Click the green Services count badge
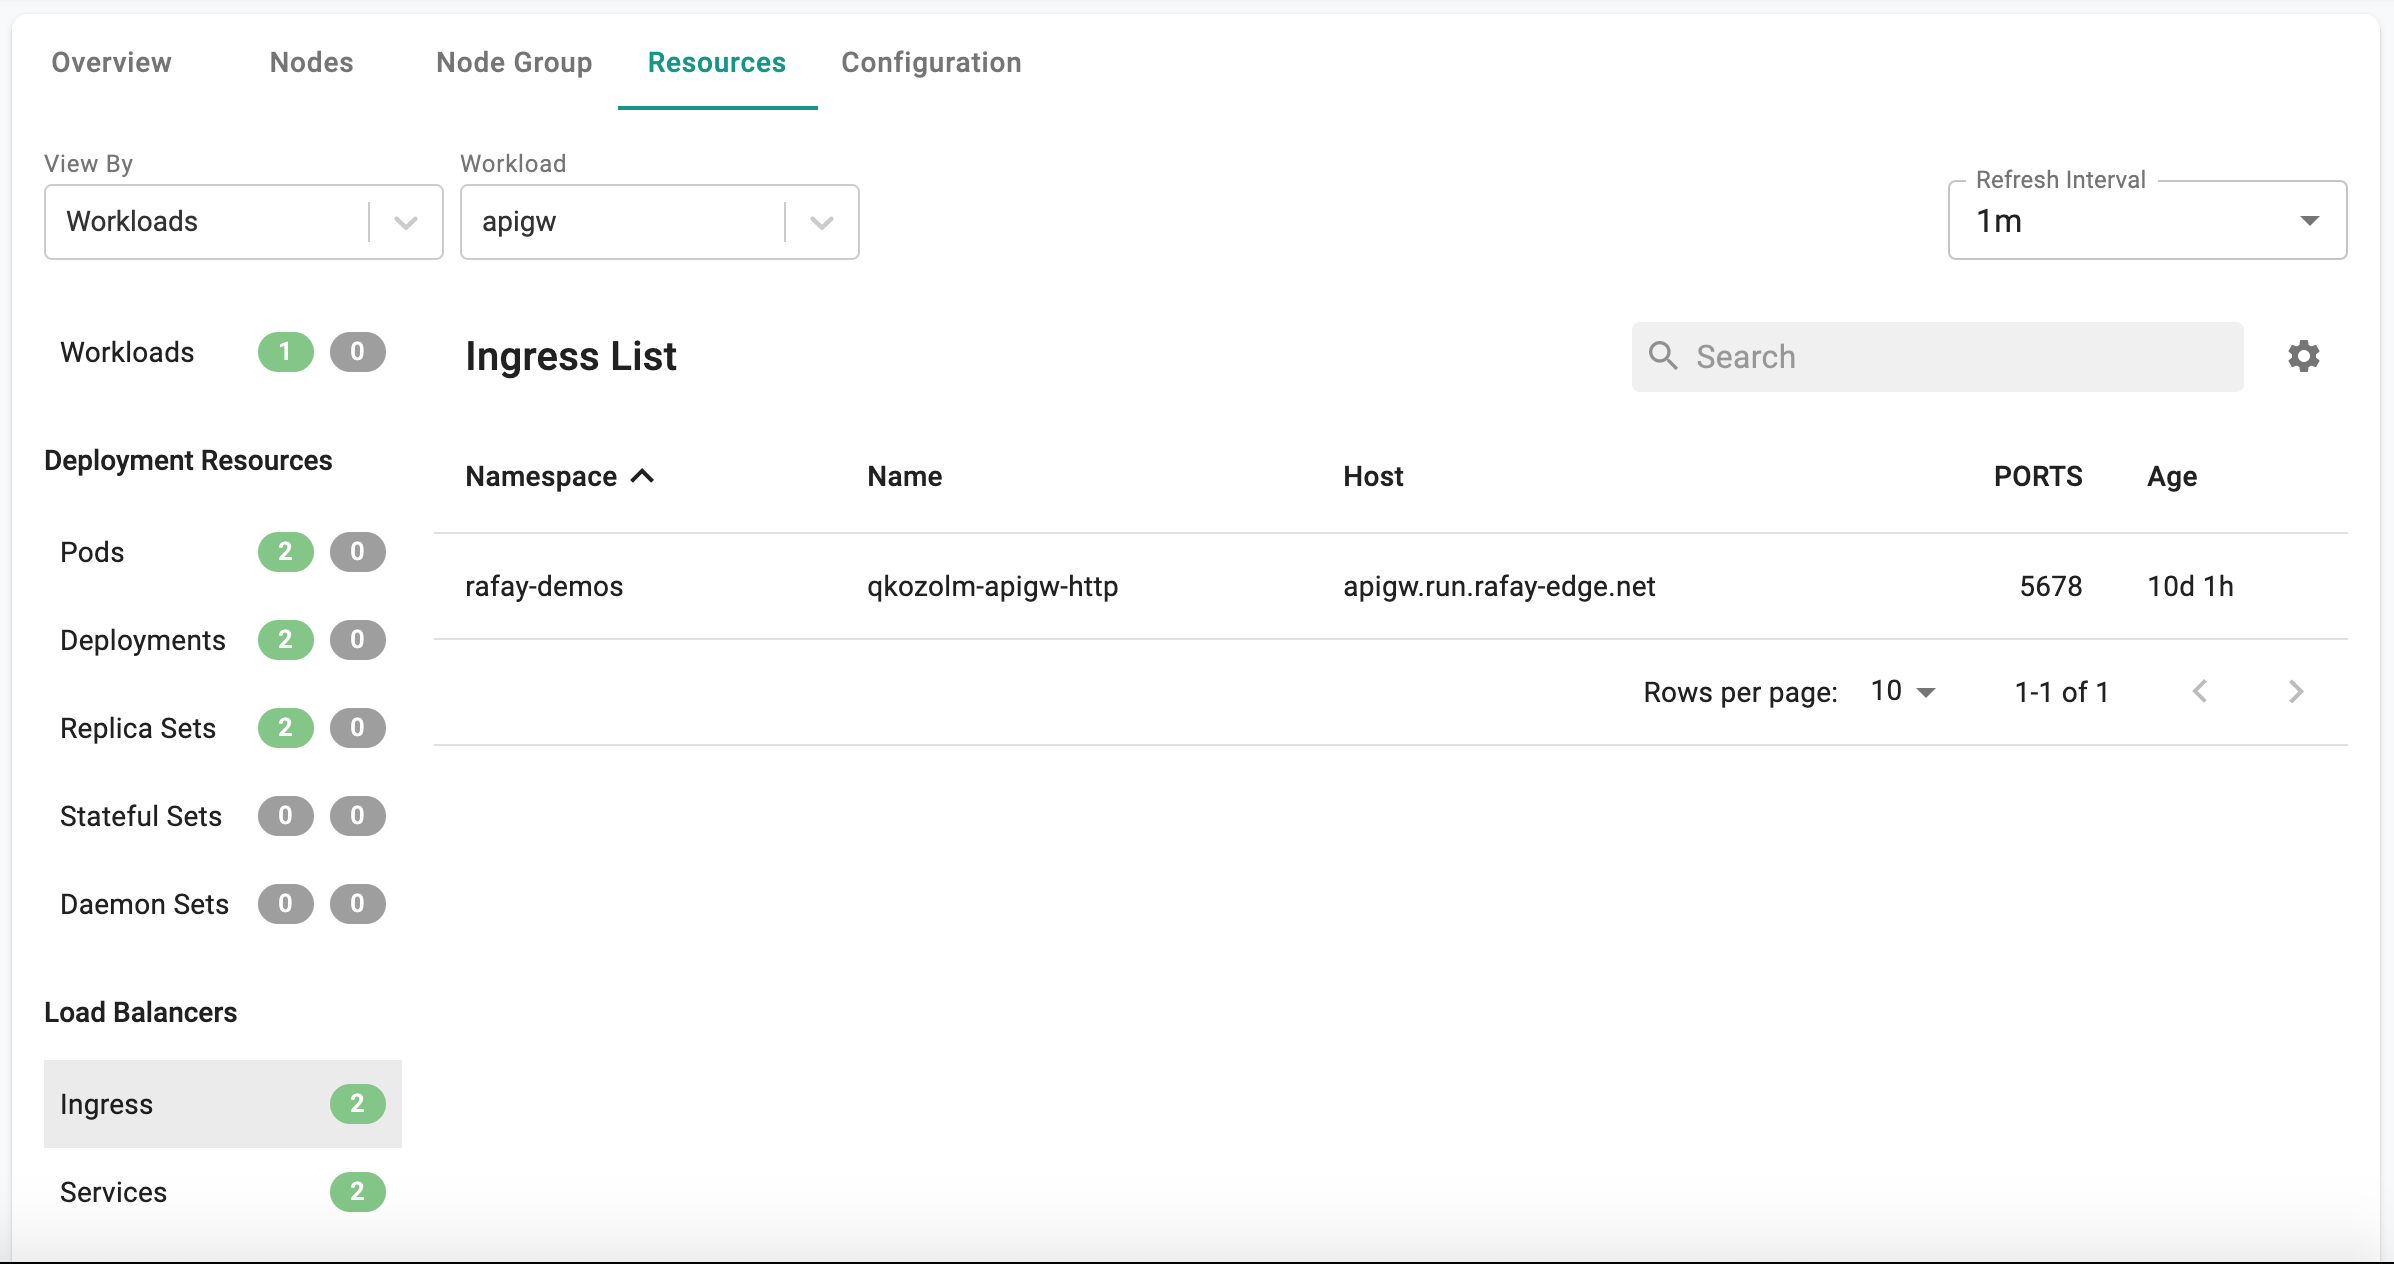 (358, 1192)
